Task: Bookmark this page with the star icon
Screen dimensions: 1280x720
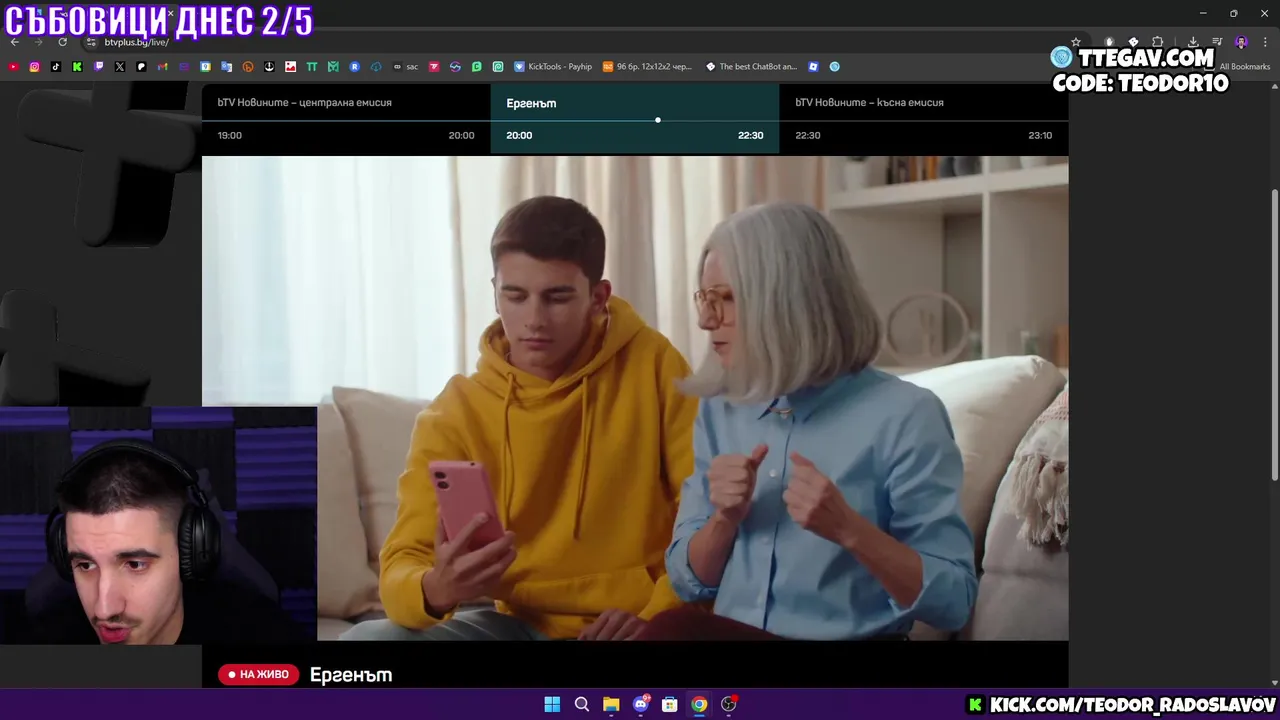Action: [1076, 42]
